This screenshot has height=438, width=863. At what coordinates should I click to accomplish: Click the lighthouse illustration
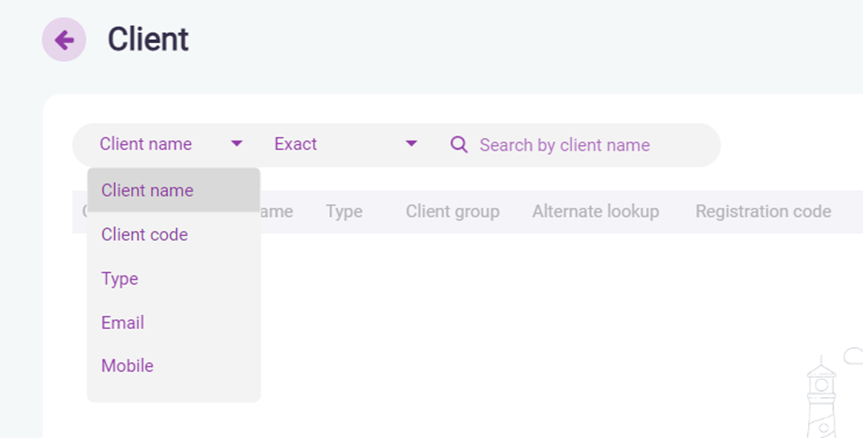tap(822, 400)
